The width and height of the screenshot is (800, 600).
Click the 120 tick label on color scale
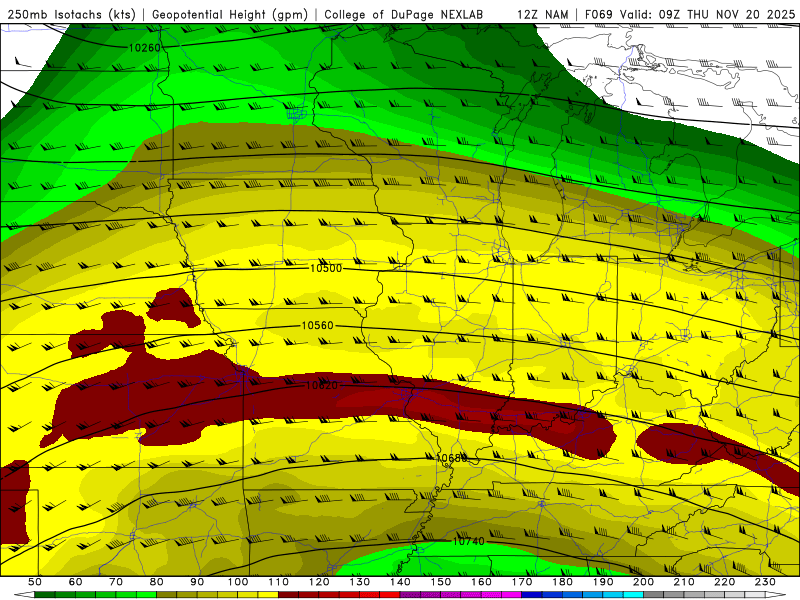(319, 582)
